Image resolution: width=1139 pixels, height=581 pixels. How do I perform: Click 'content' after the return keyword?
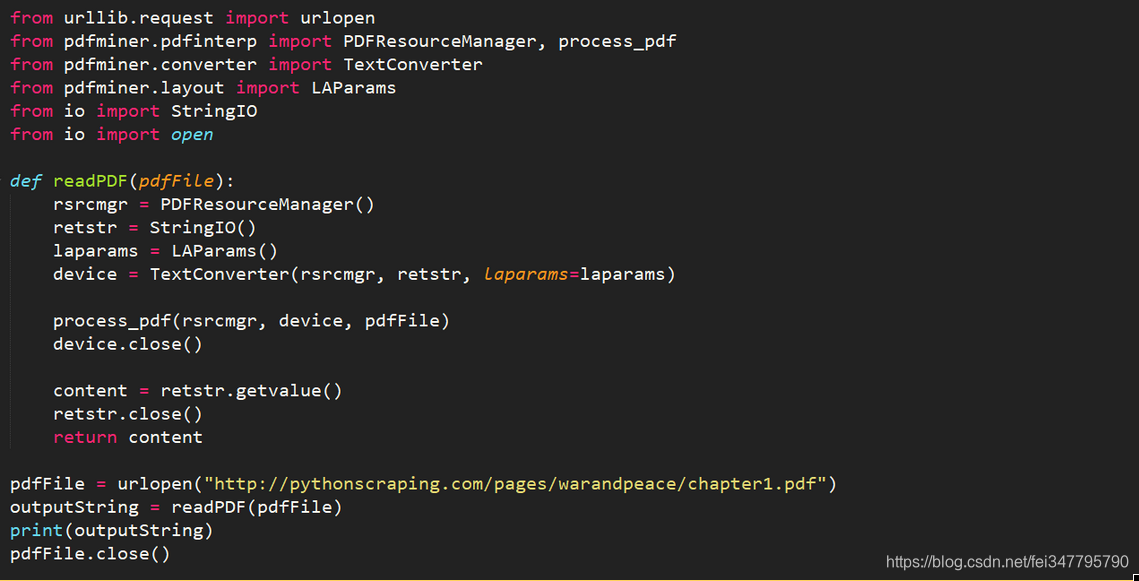166,436
